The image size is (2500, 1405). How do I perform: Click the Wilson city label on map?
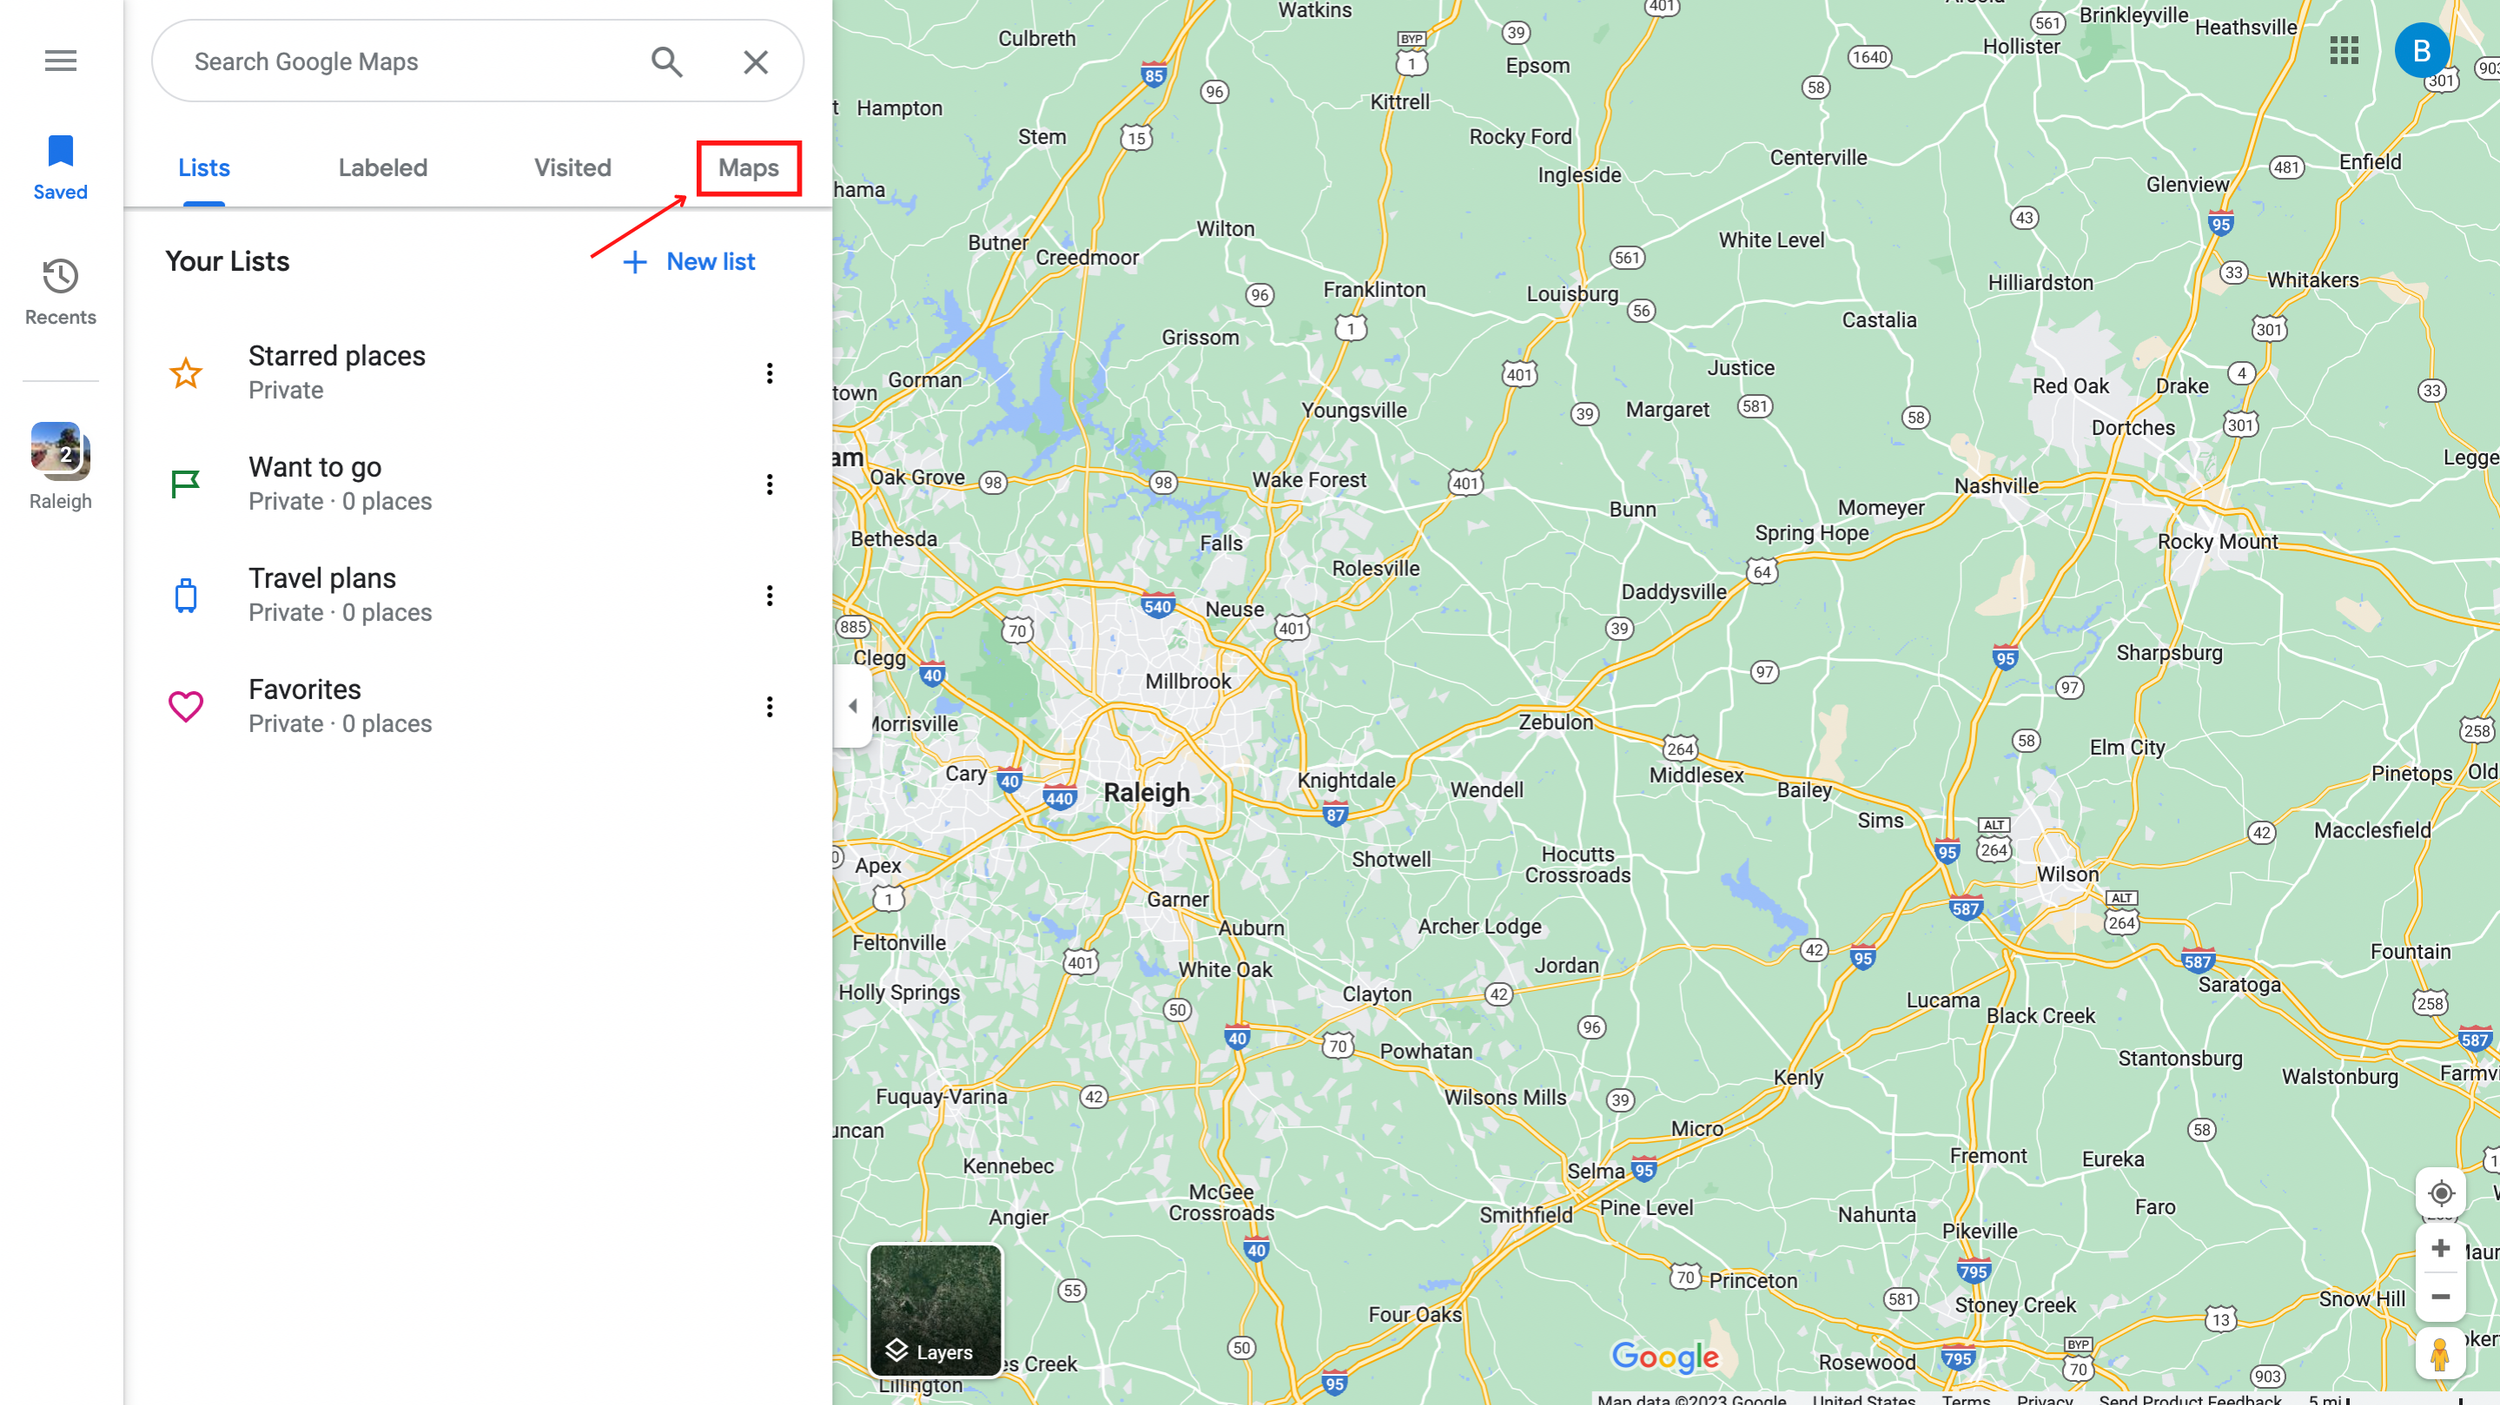coord(2067,874)
